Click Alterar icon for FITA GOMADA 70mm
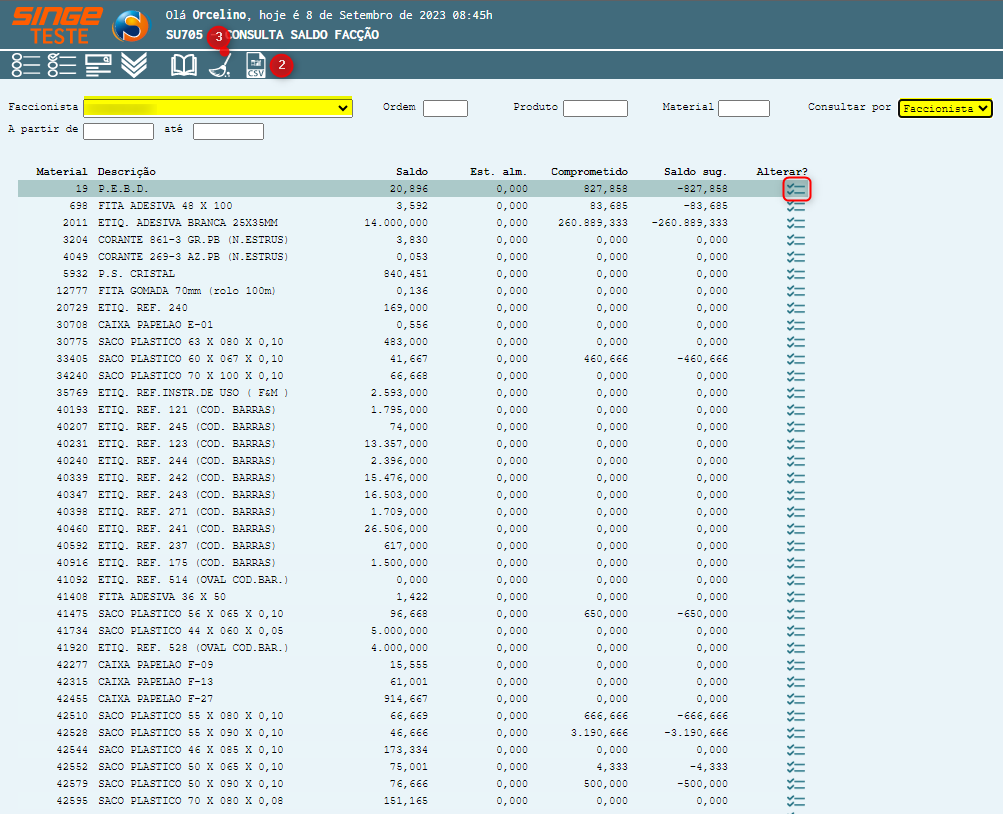The width and height of the screenshot is (1003, 814). (796, 291)
